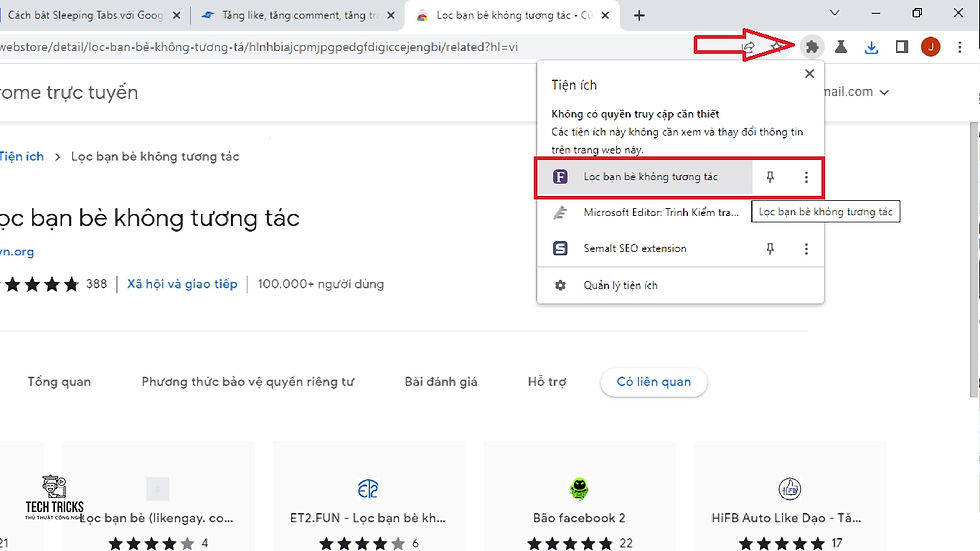
Task: Open more options for Semalt SEO extension
Action: click(806, 249)
